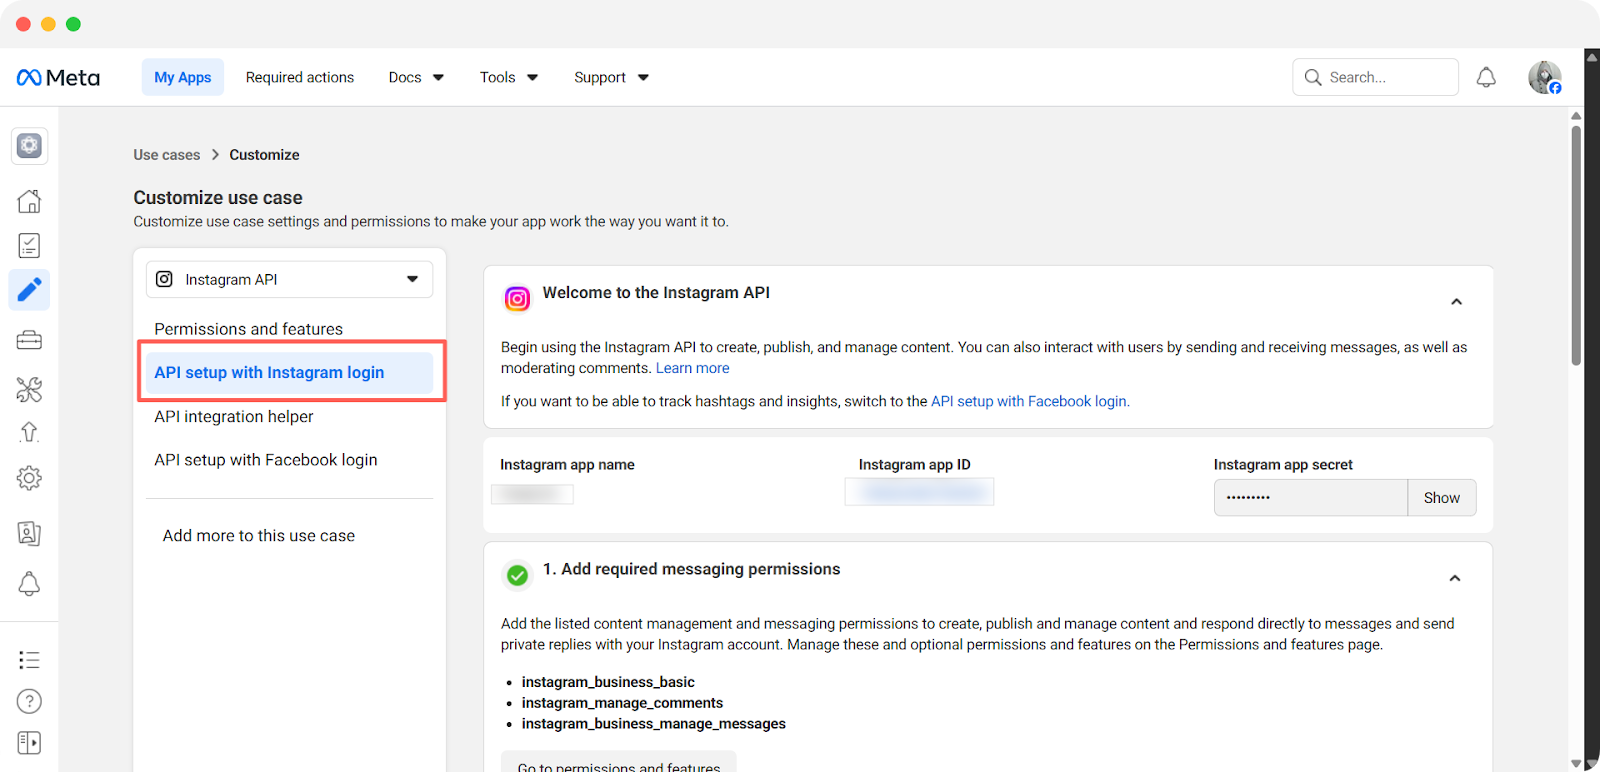Select API setup with Facebook login item

coord(266,460)
